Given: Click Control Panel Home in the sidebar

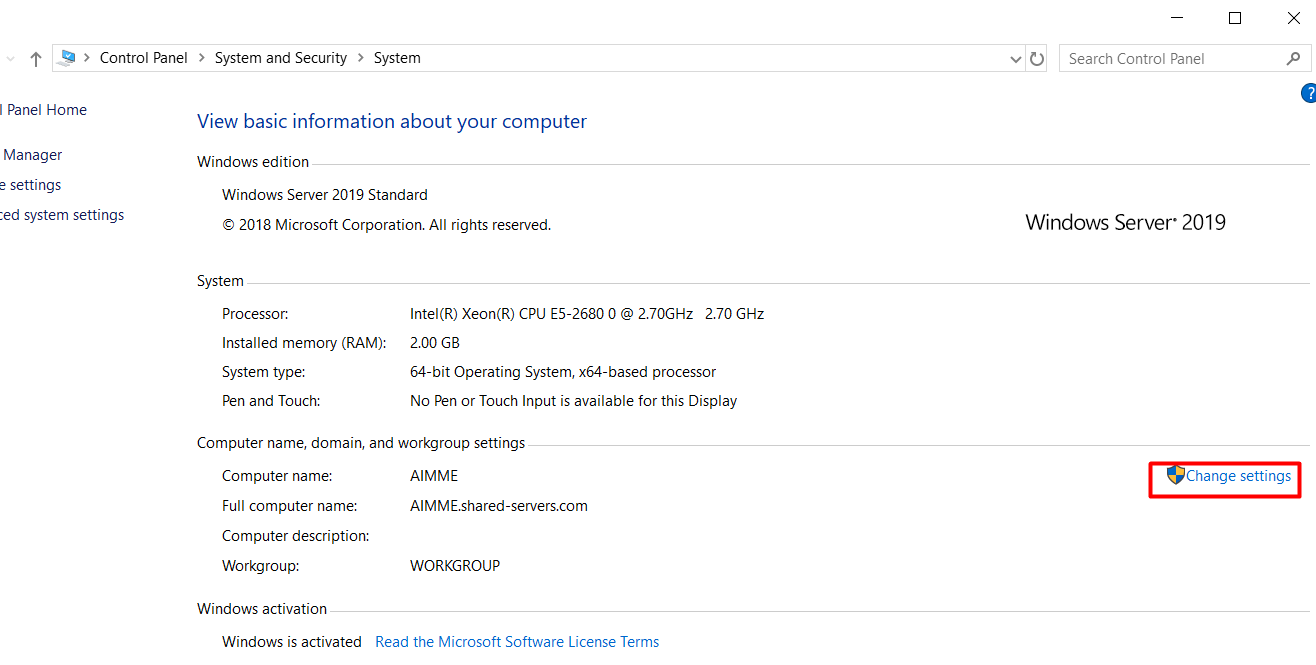Looking at the screenshot, I should click(x=44, y=109).
